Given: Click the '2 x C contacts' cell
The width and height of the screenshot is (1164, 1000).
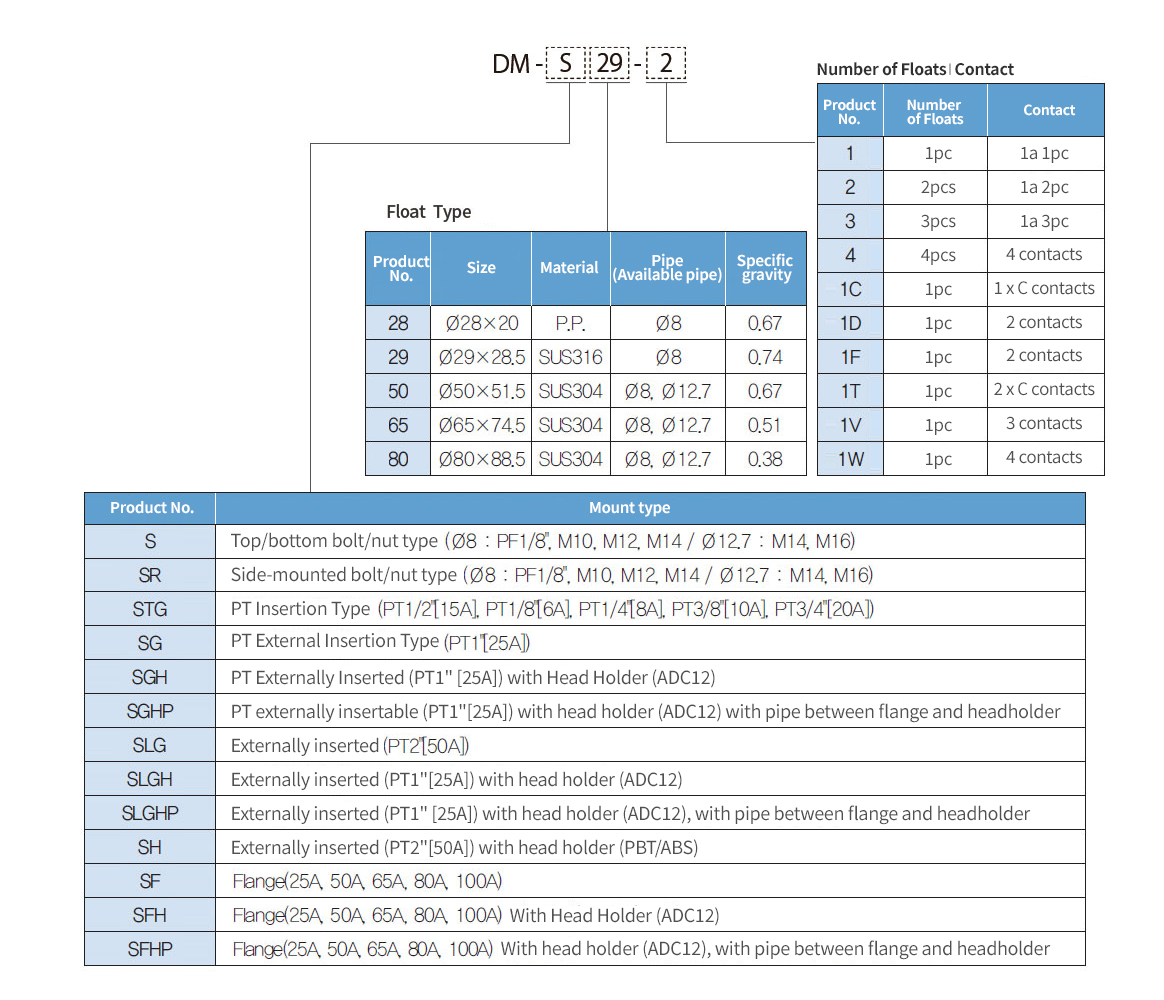Looking at the screenshot, I should click(1046, 390).
